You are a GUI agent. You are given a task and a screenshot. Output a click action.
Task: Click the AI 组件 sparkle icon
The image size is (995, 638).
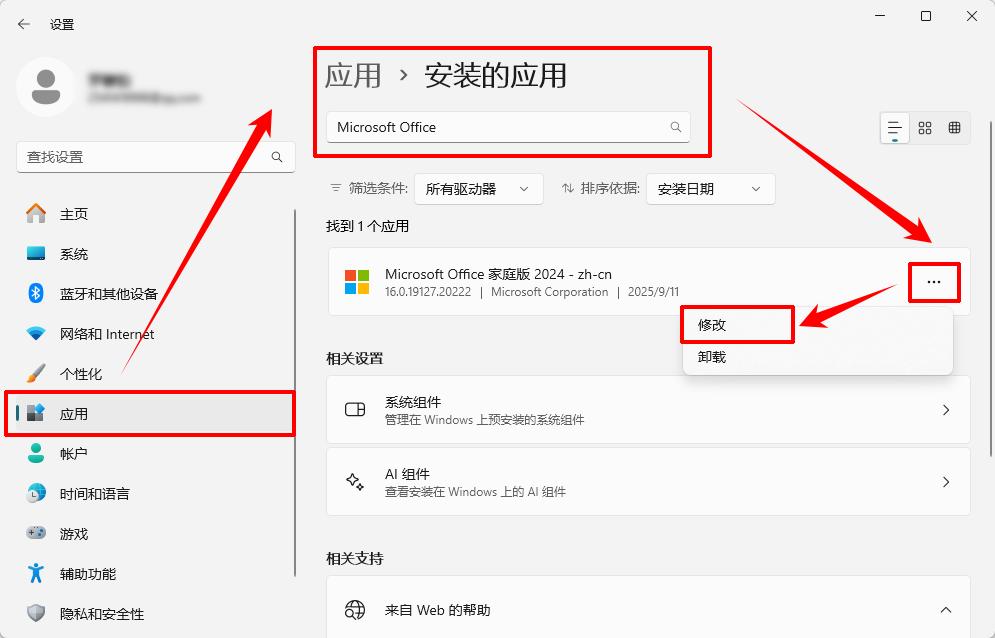355,481
